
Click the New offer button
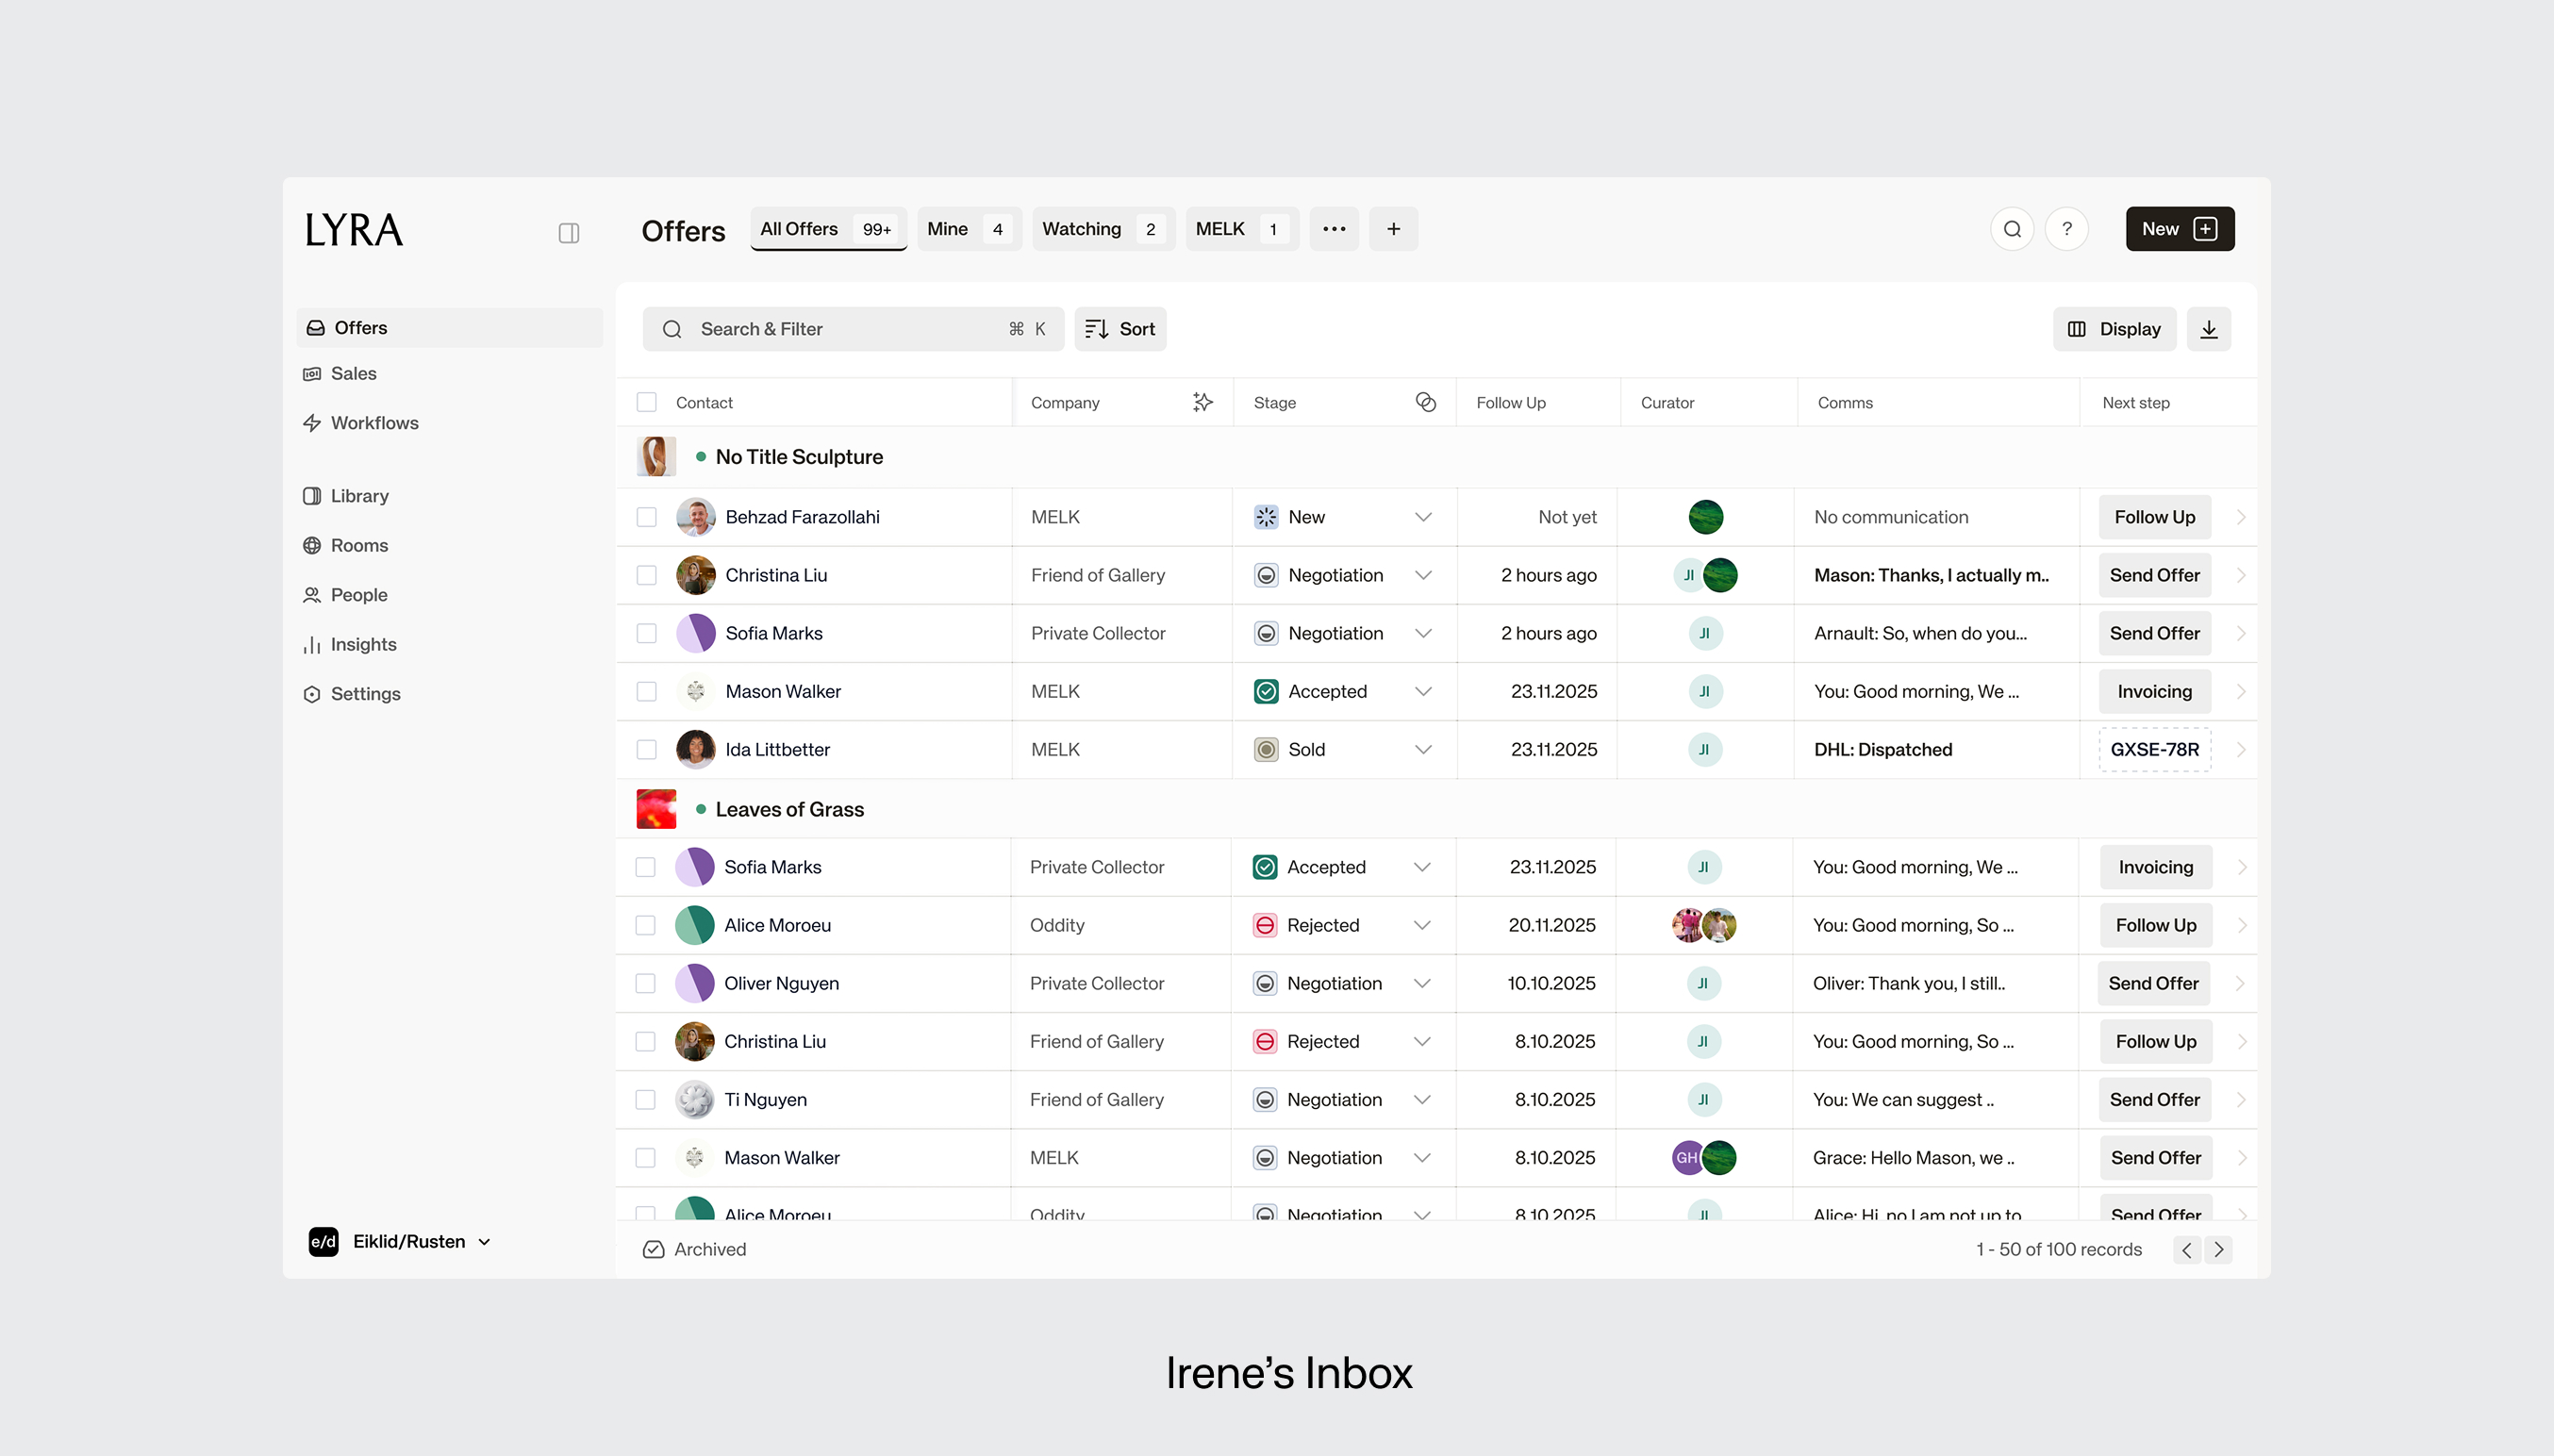(2180, 229)
